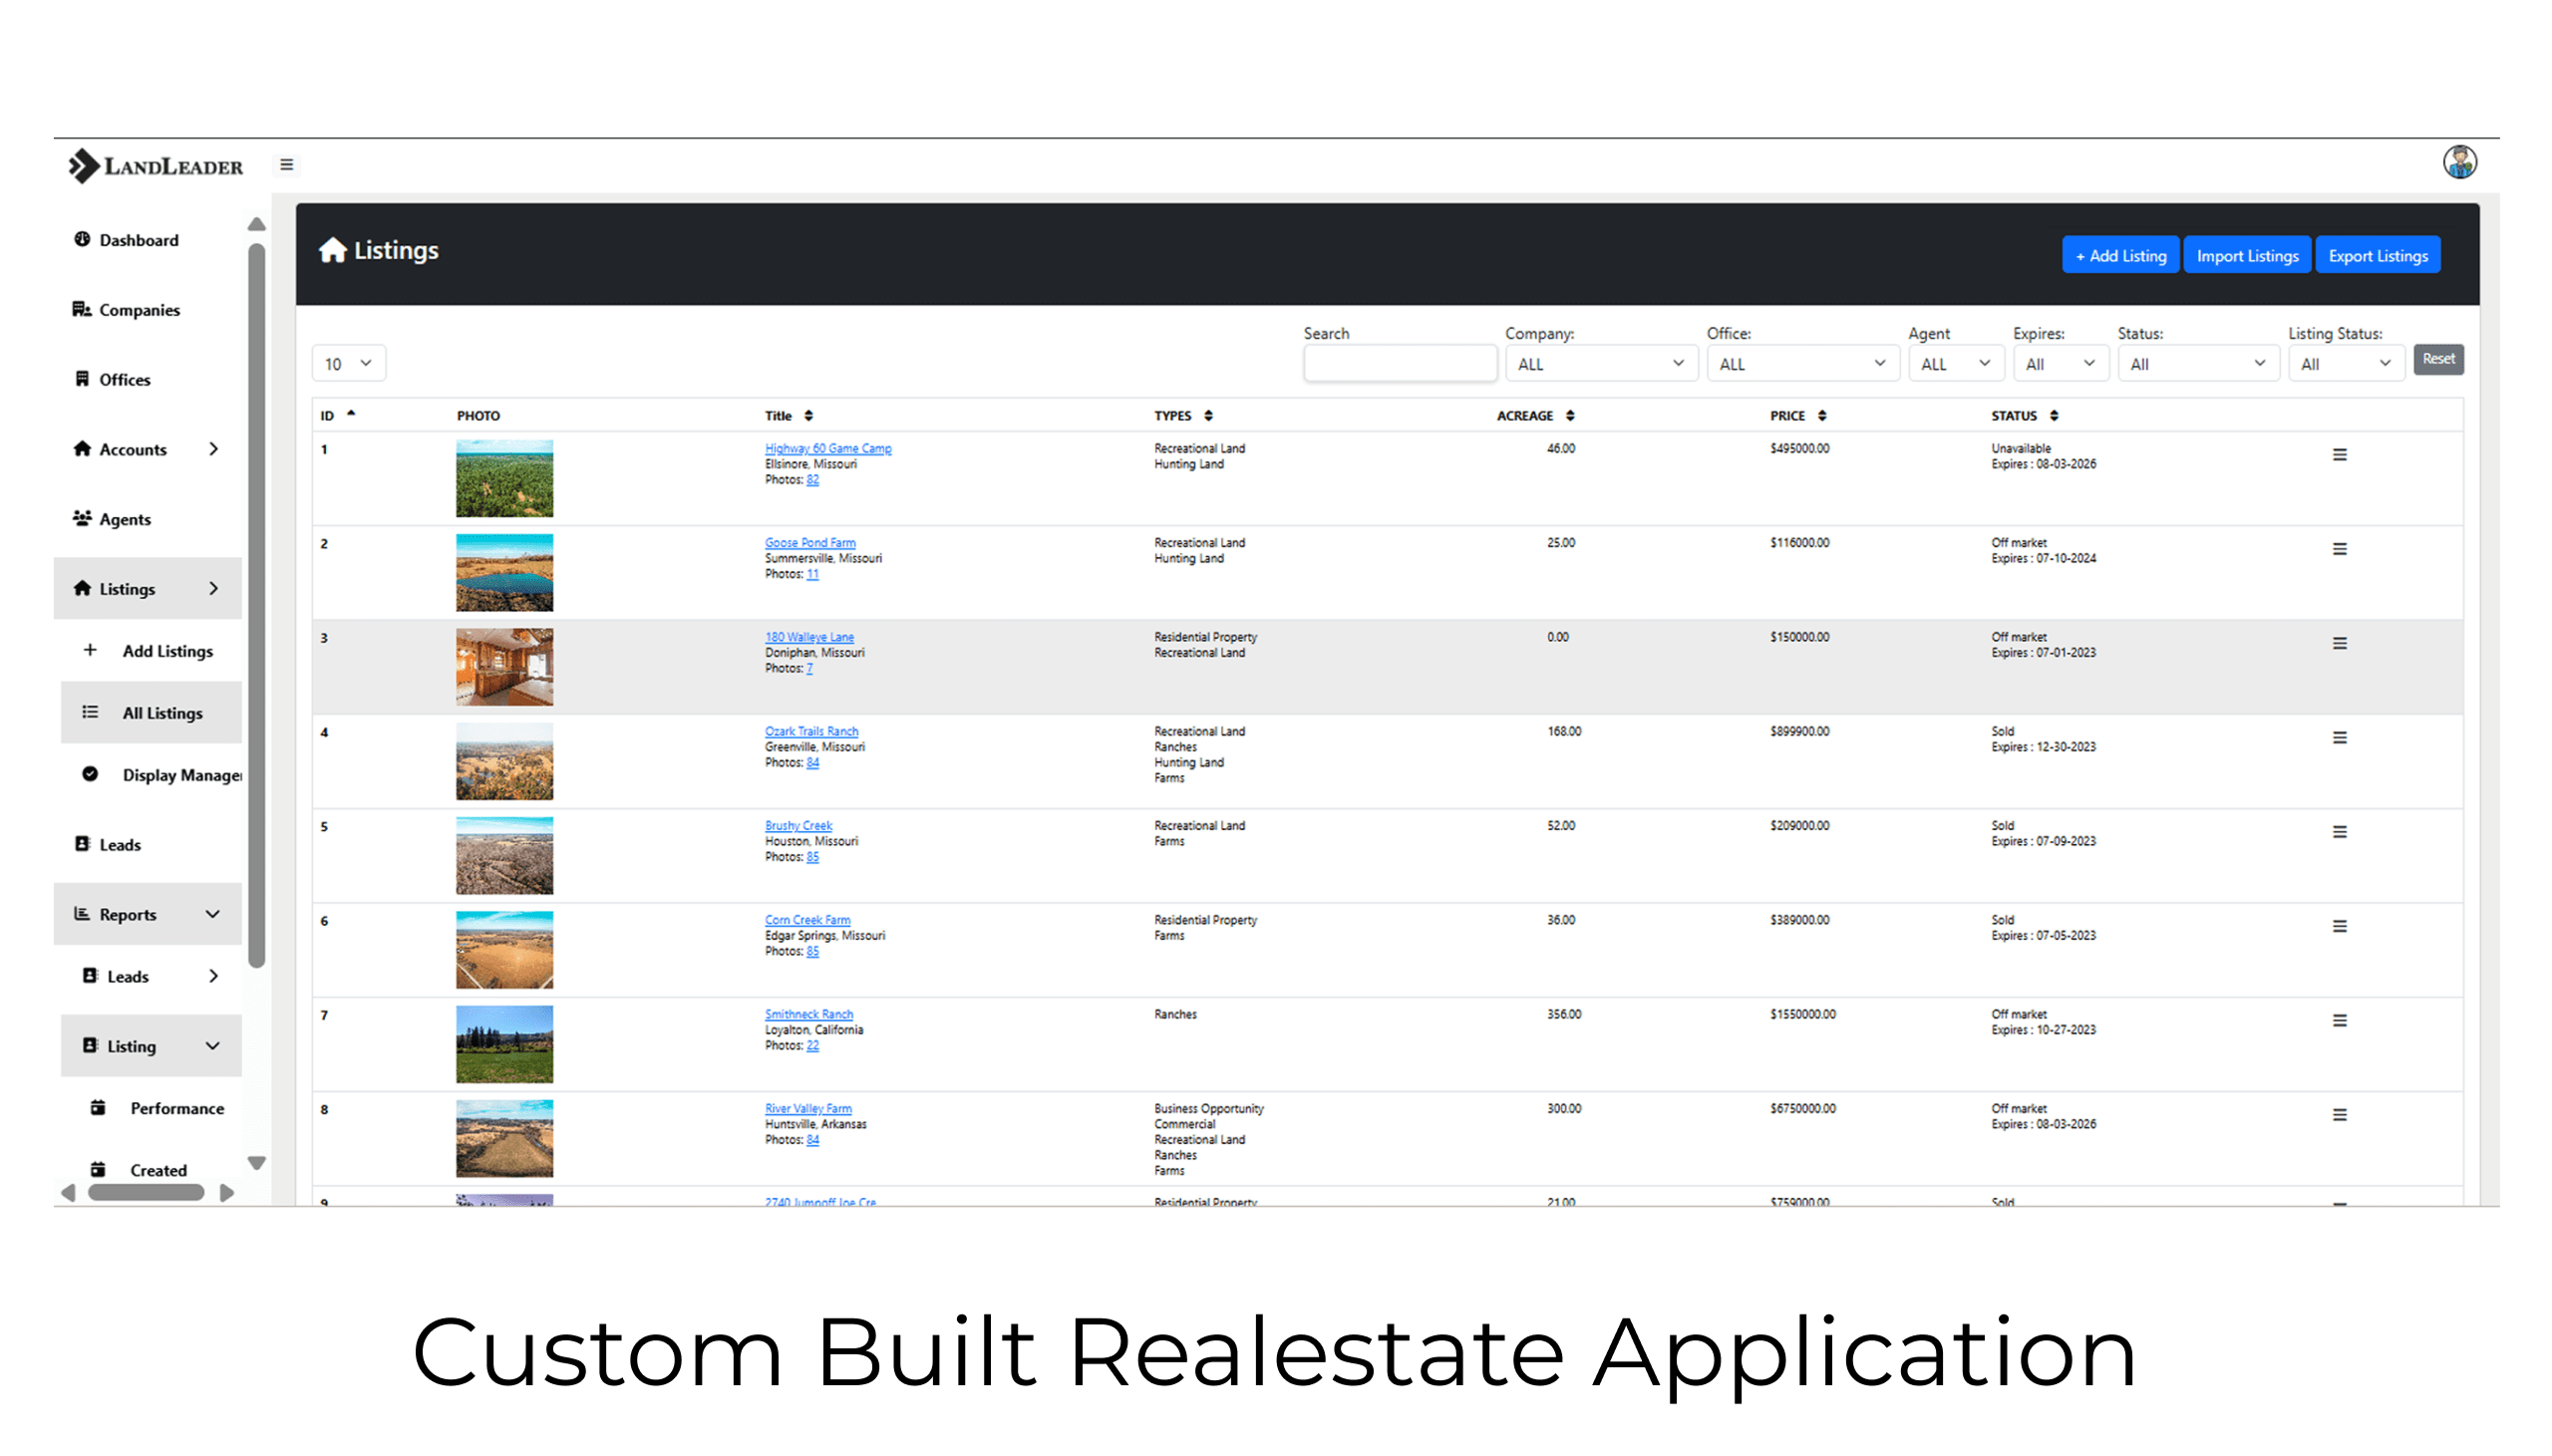
Task: Click the list icon beside All Listings
Action: click(90, 712)
